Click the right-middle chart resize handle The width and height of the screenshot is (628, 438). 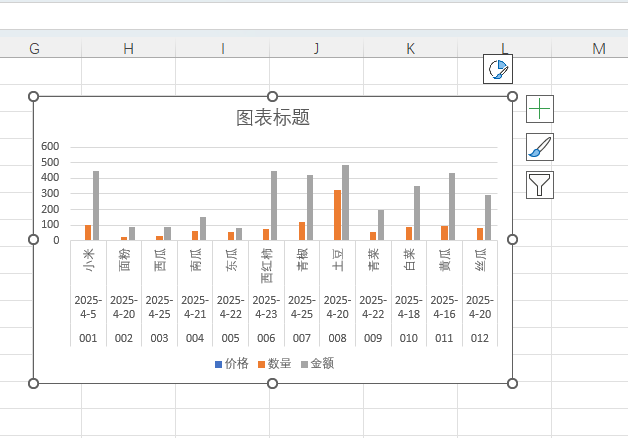(x=512, y=239)
